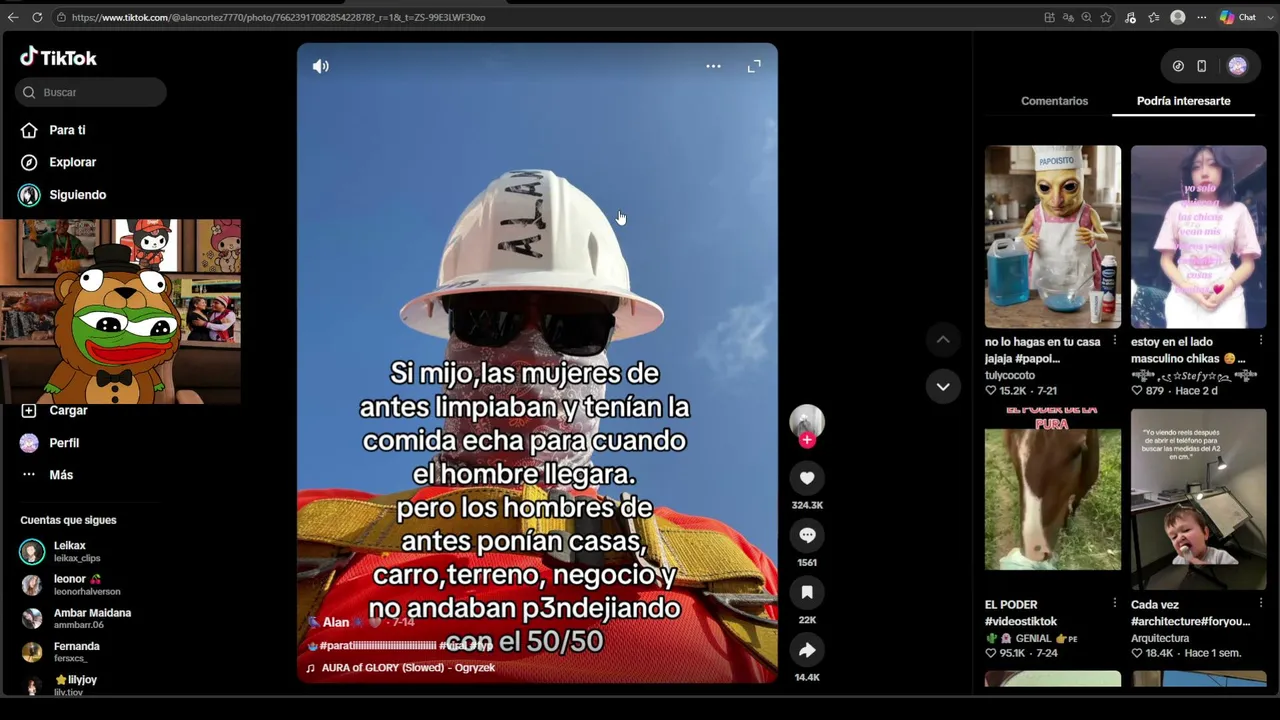Open options for 'Cada vez' video
Viewport: 1280px width, 720px height.
(x=1260, y=603)
